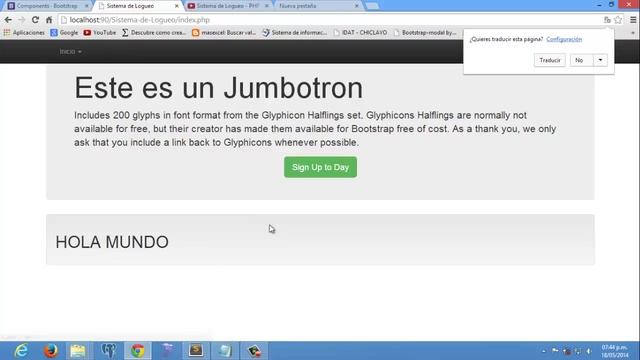Switch to the Nueva pestaña tab

point(317,6)
